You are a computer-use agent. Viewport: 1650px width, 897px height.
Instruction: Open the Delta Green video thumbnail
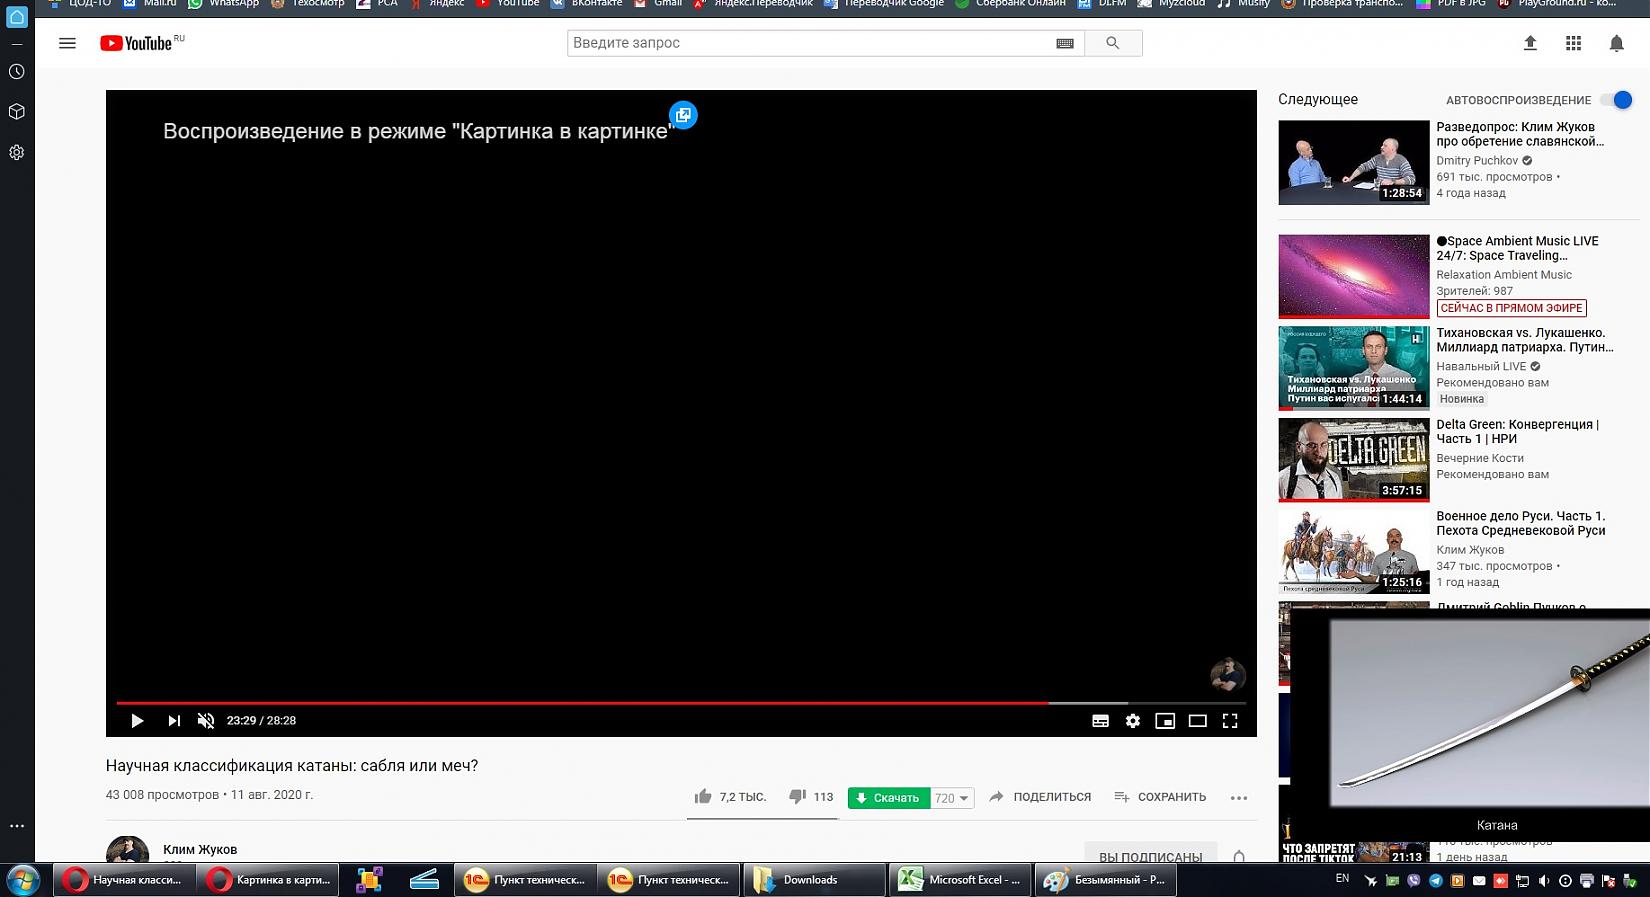(x=1354, y=459)
